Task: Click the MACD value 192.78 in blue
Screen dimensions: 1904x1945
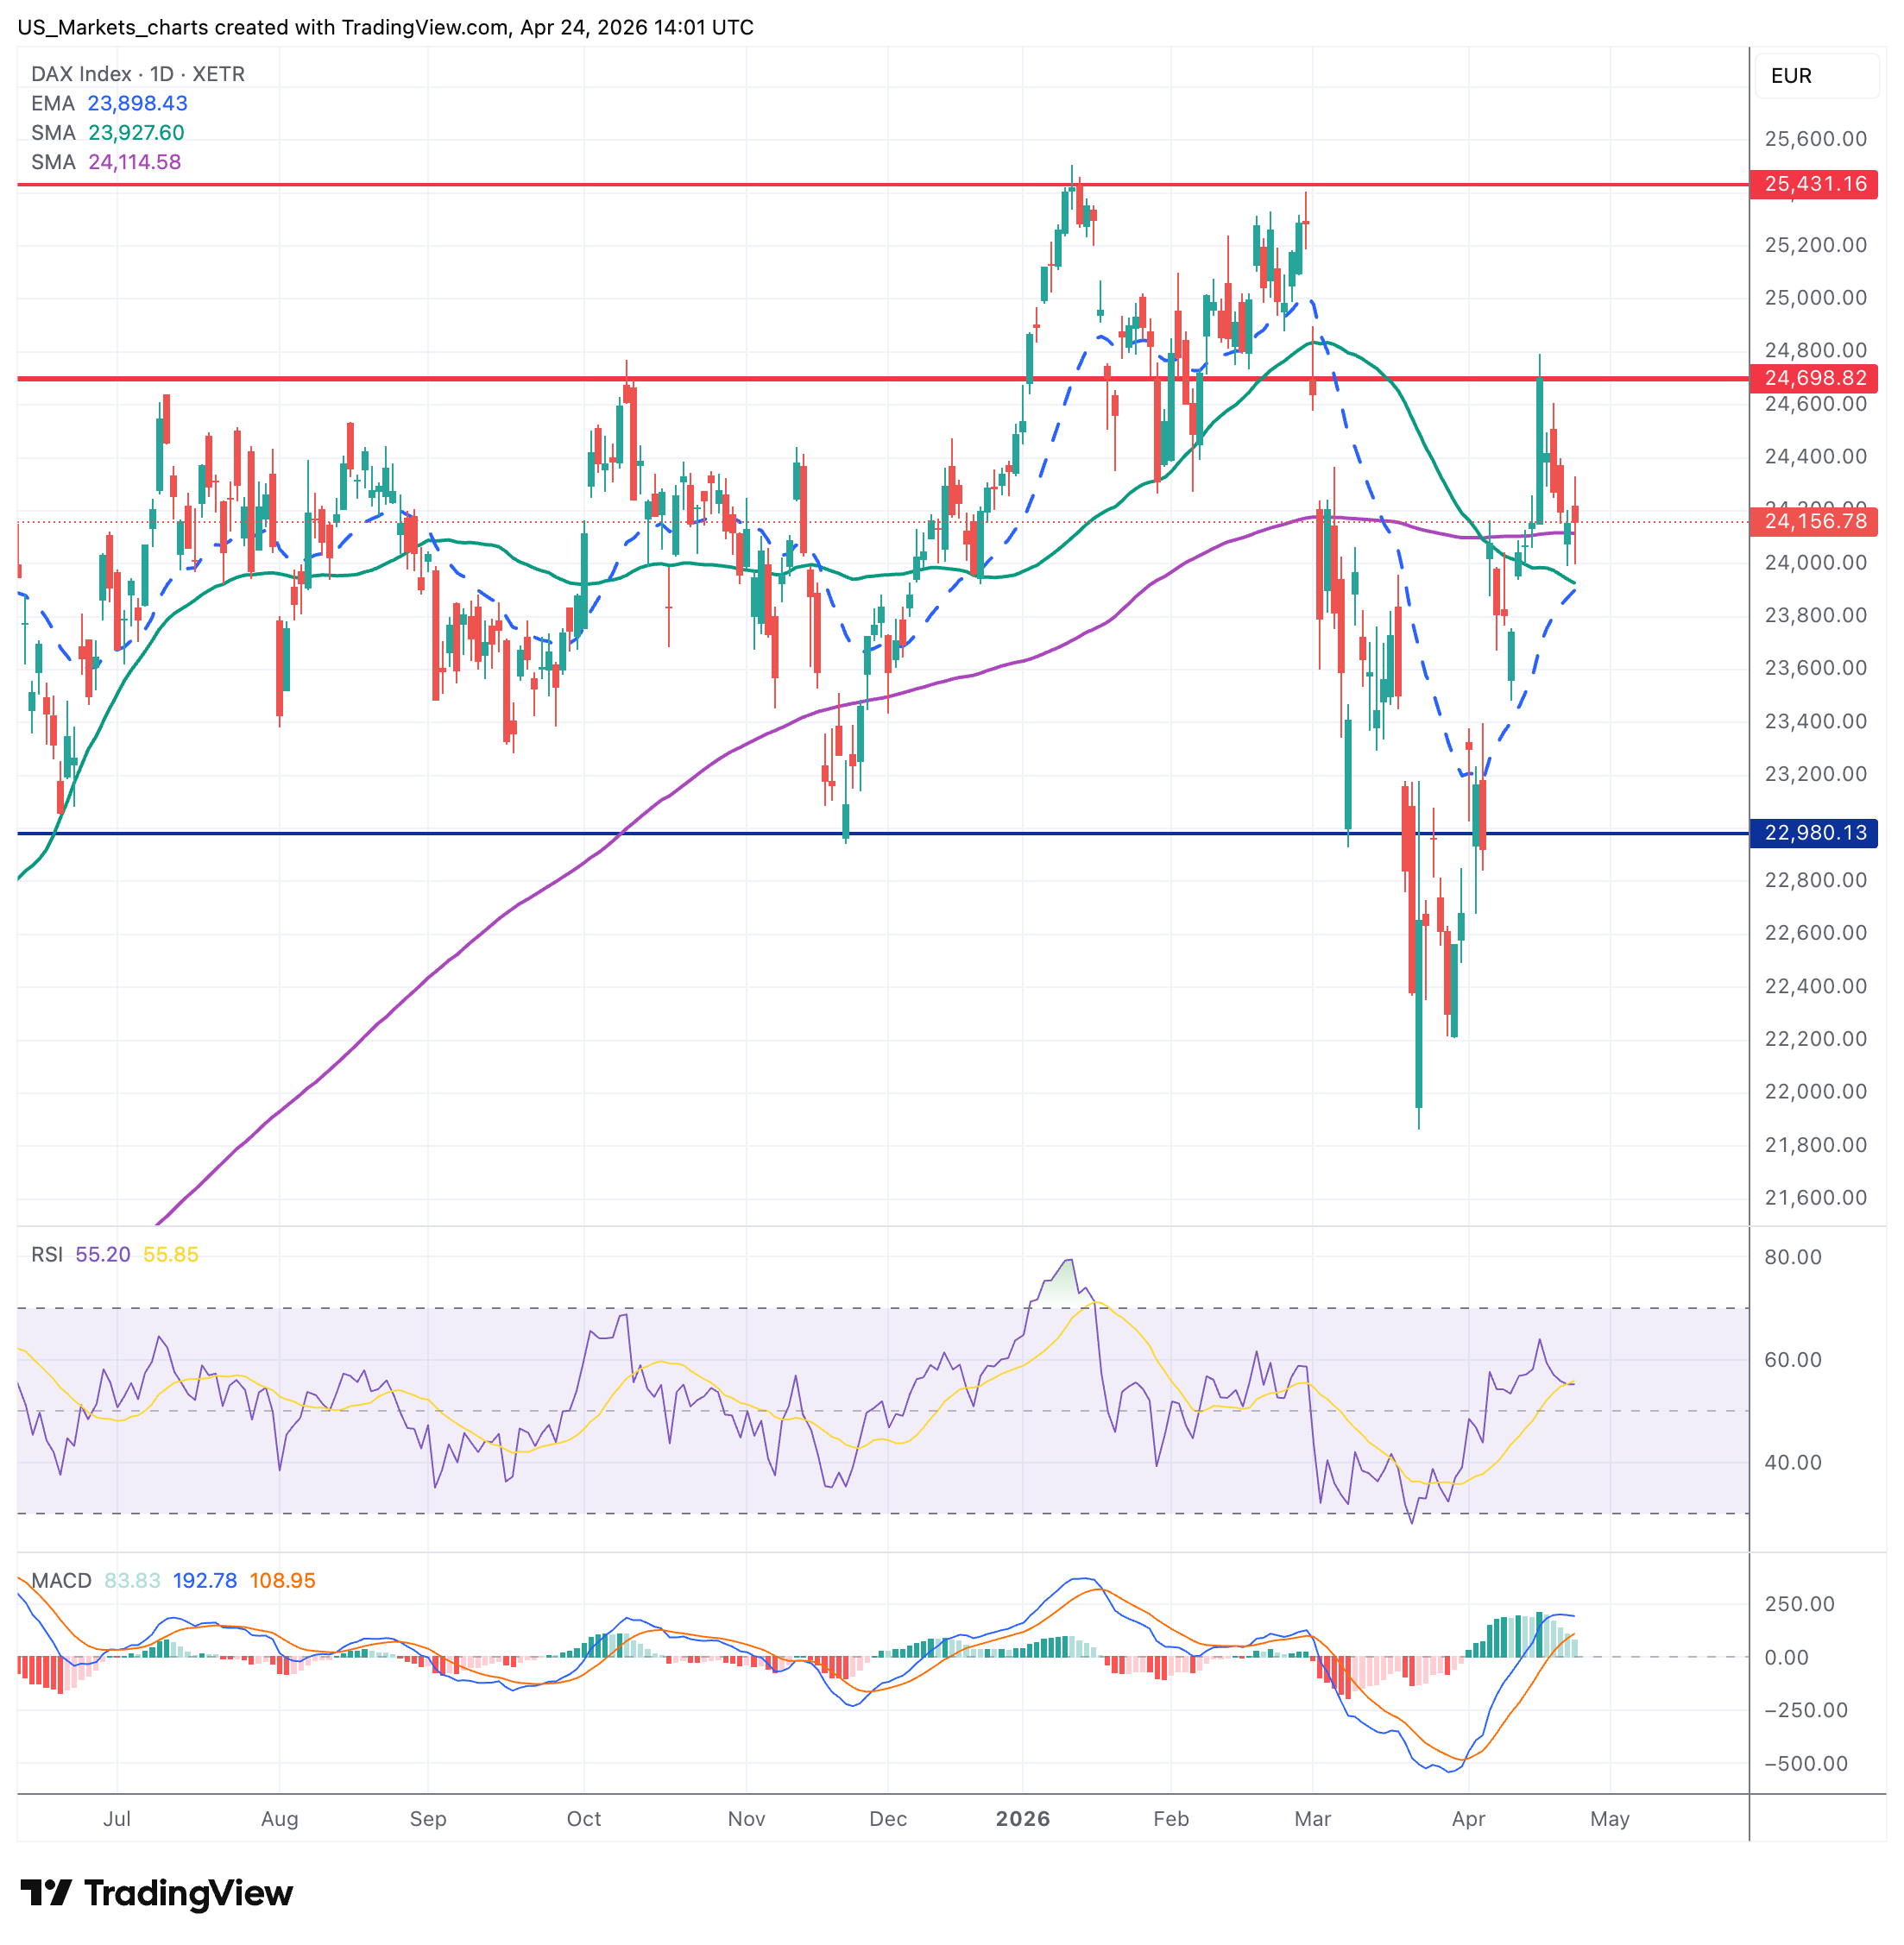Action: (205, 1580)
